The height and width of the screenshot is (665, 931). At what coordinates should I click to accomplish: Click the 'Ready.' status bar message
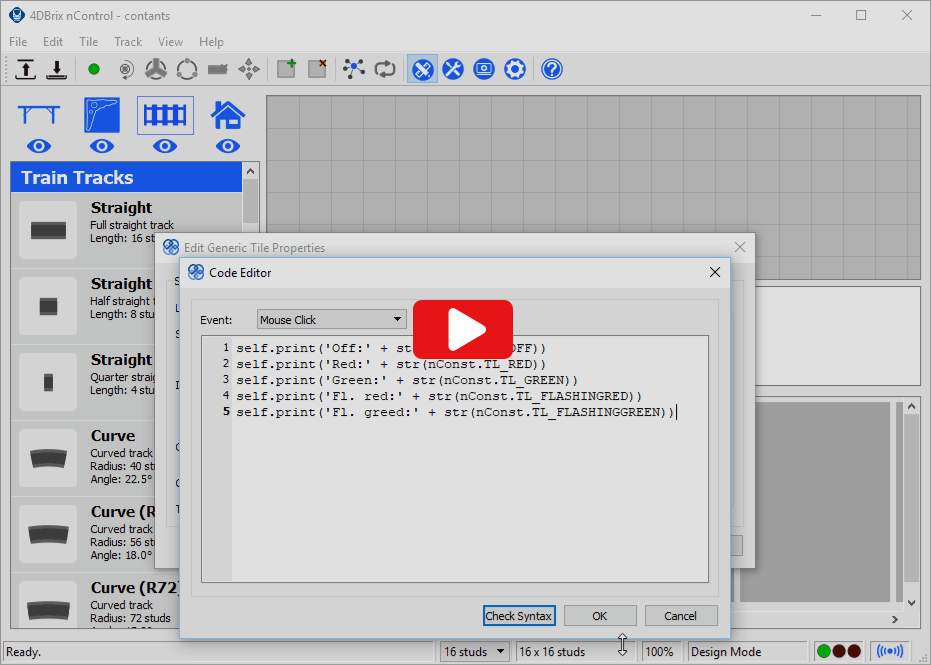click(23, 651)
